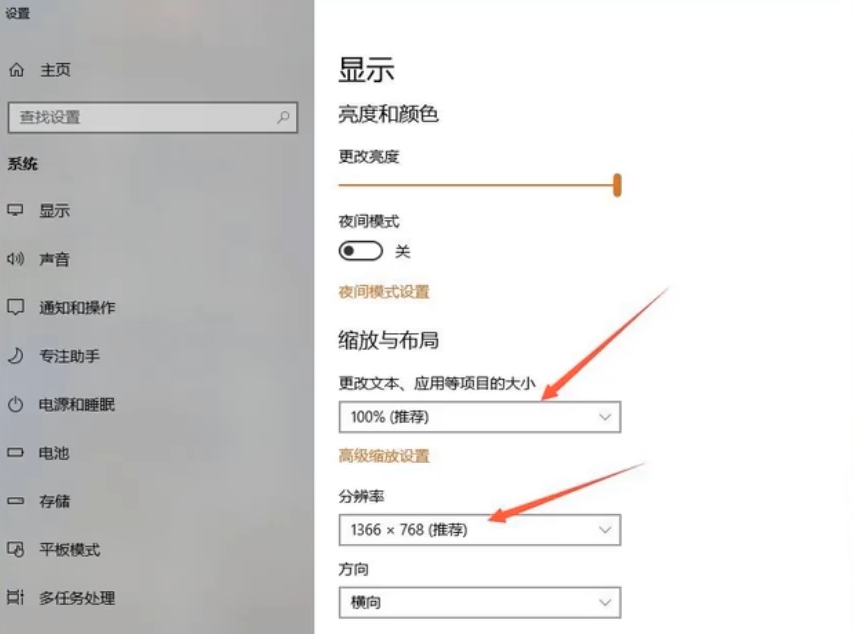Expand the 横向 orientation dropdown
The height and width of the screenshot is (634, 853).
(479, 602)
